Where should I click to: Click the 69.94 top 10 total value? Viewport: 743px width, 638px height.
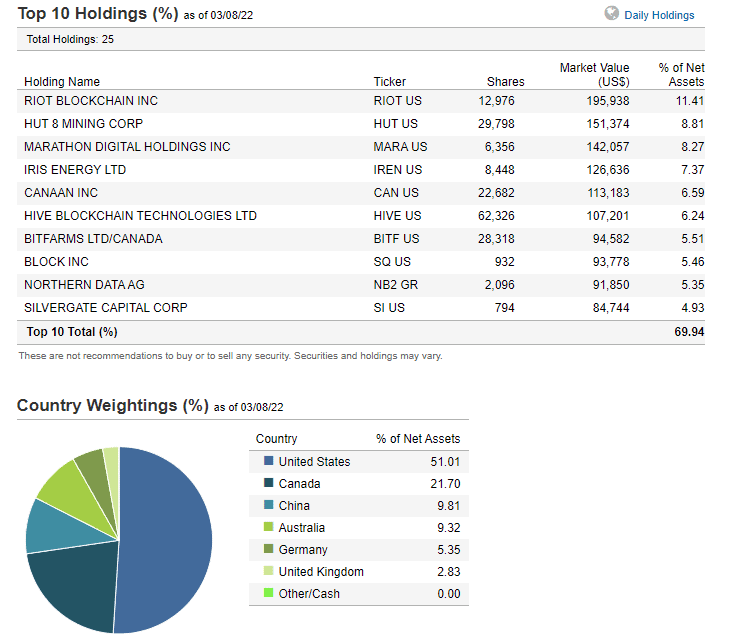click(689, 332)
